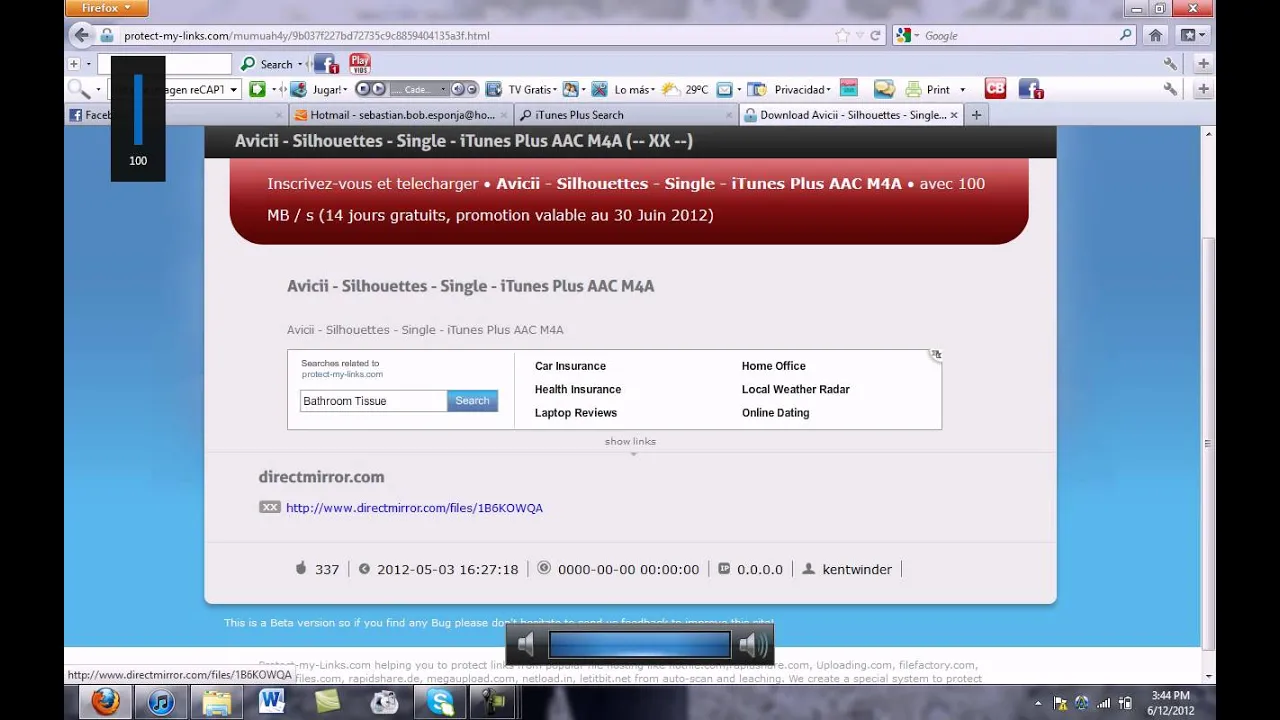Open Microsoft Word from the taskbar
1280x720 pixels.
(x=271, y=703)
